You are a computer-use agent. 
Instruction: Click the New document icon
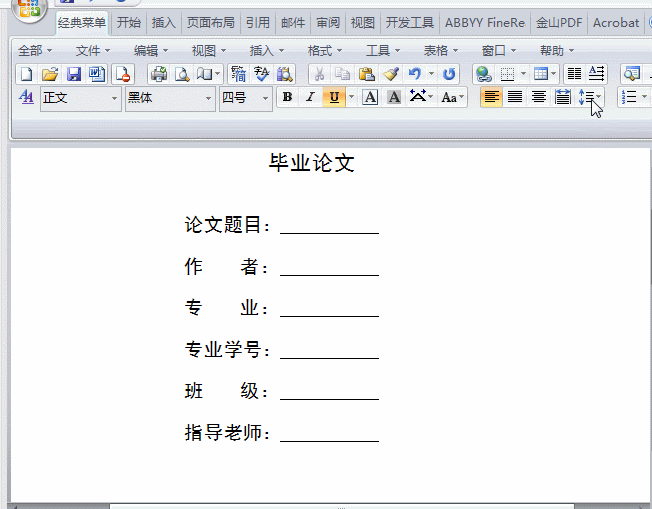tap(26, 74)
